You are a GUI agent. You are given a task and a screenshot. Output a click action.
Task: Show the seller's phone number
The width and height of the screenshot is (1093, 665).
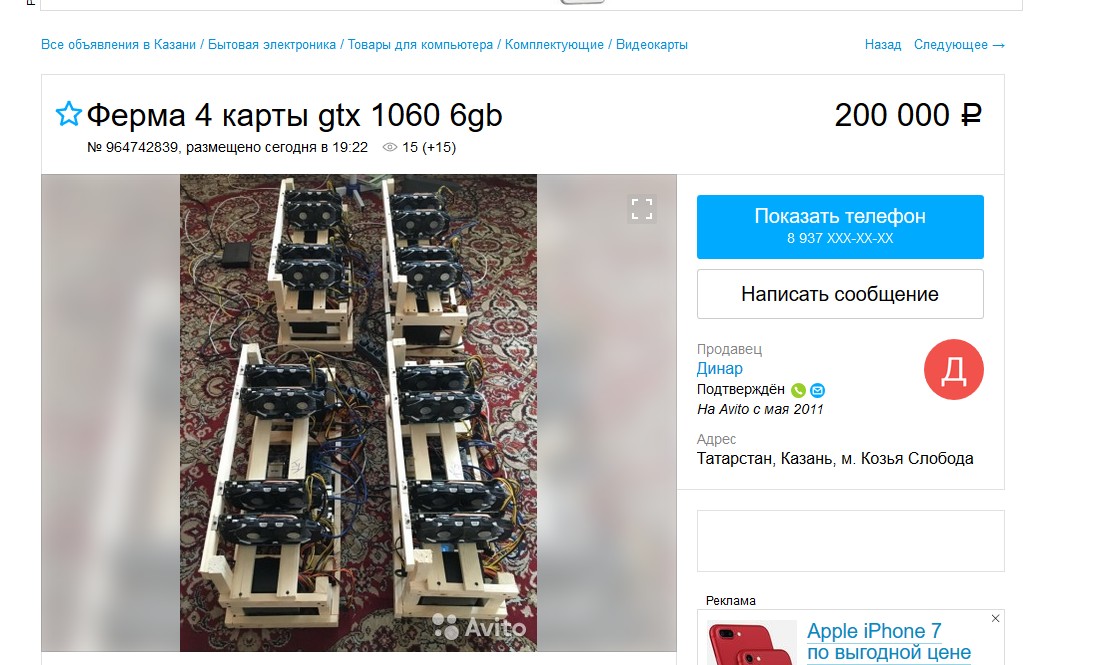840,227
